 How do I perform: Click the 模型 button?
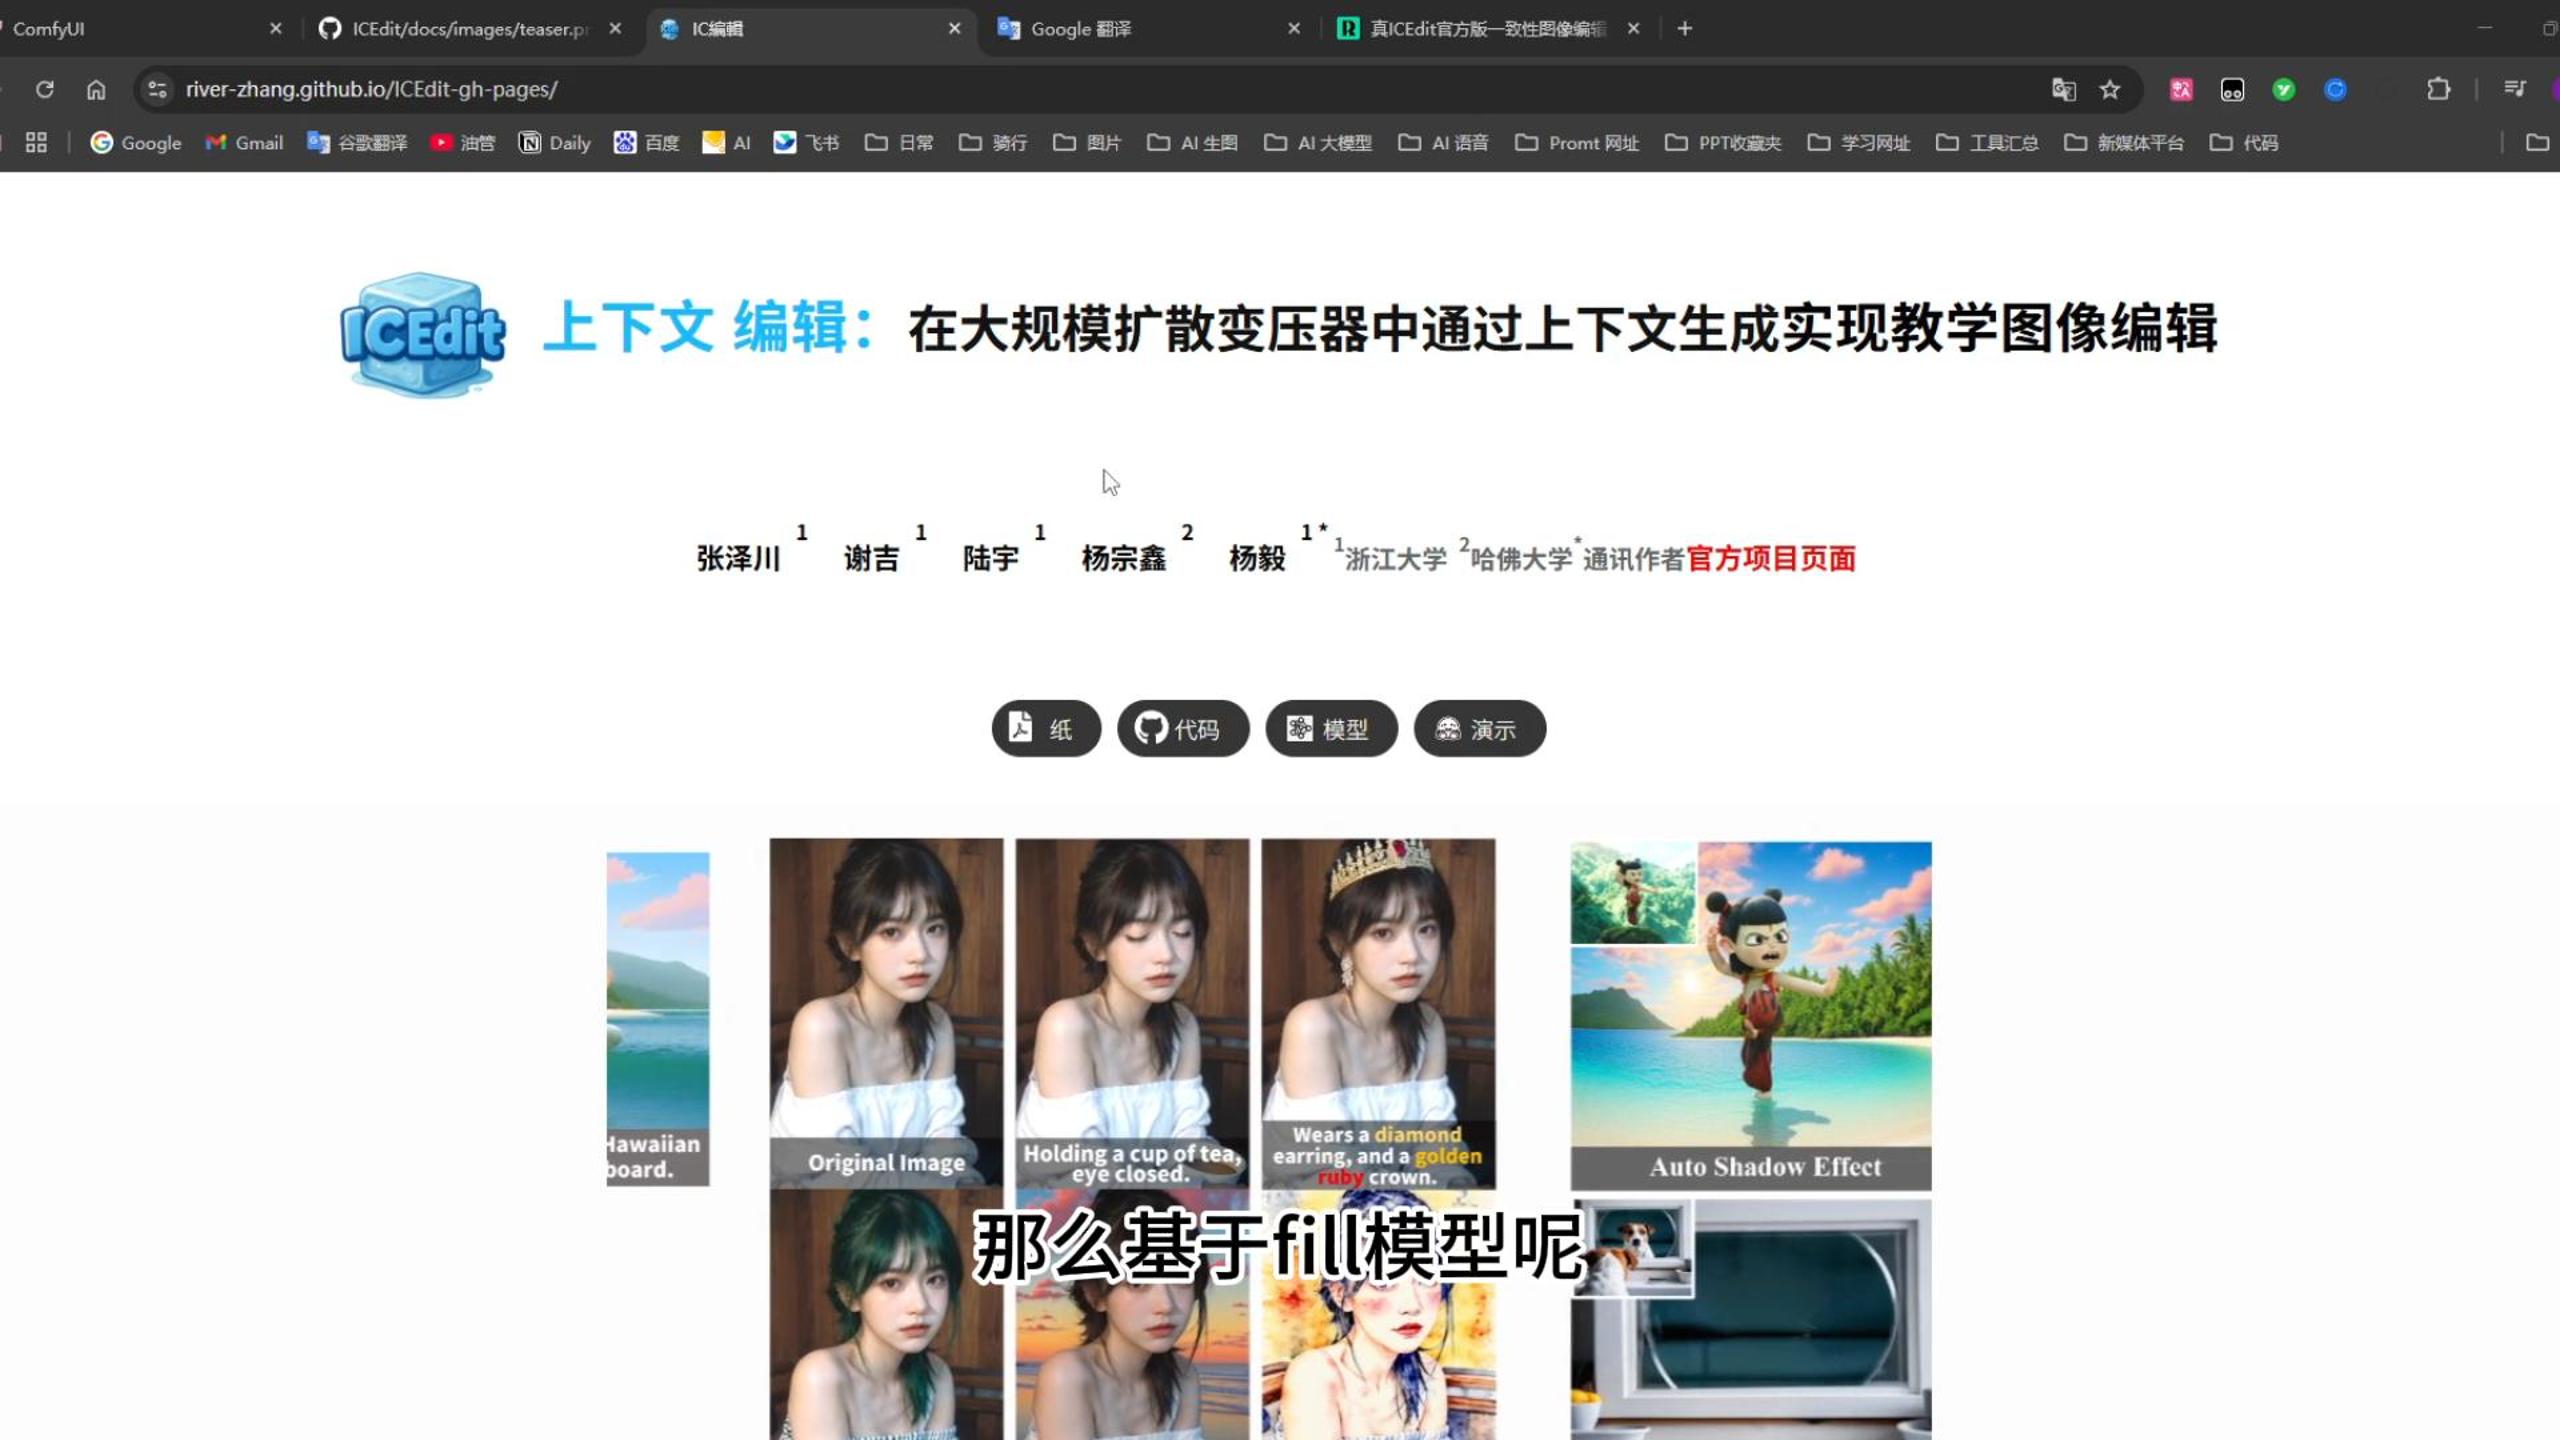[x=1330, y=729]
